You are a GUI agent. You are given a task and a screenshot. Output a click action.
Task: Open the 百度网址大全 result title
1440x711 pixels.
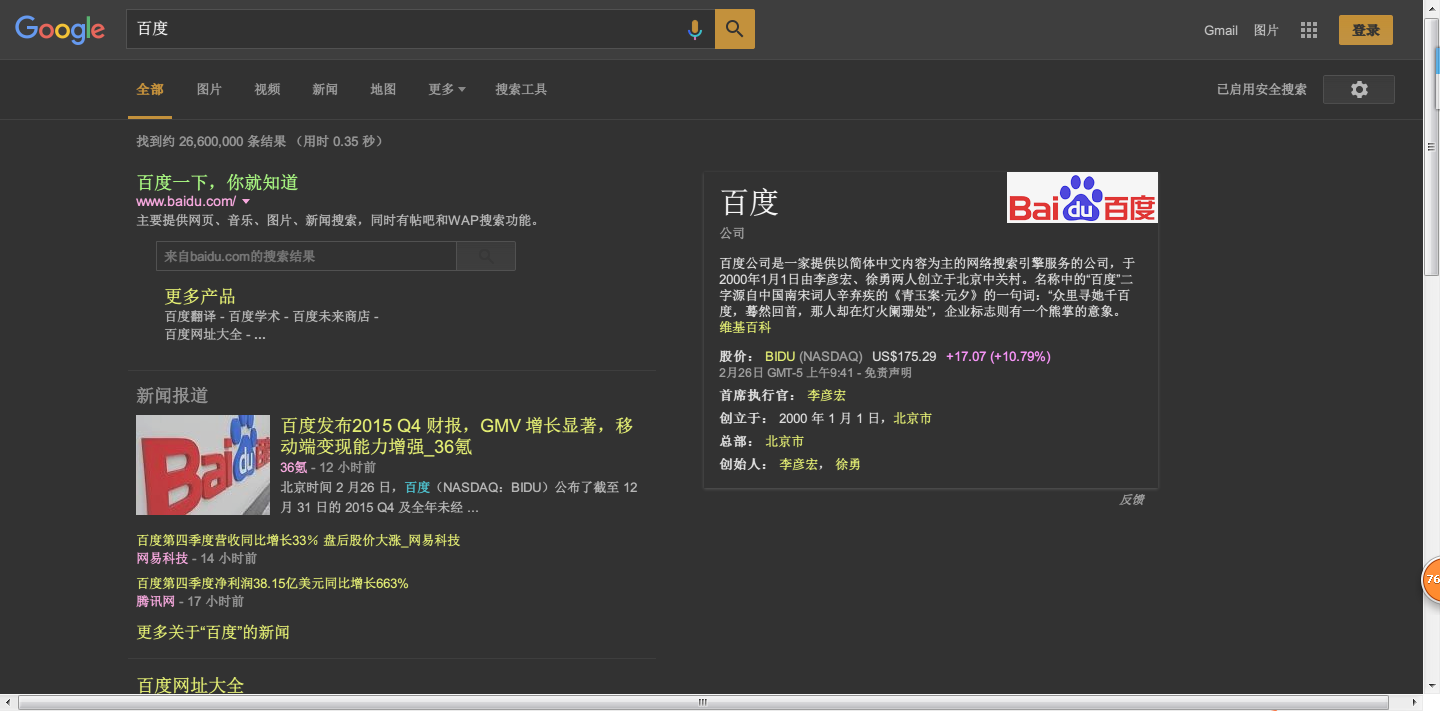[190, 685]
